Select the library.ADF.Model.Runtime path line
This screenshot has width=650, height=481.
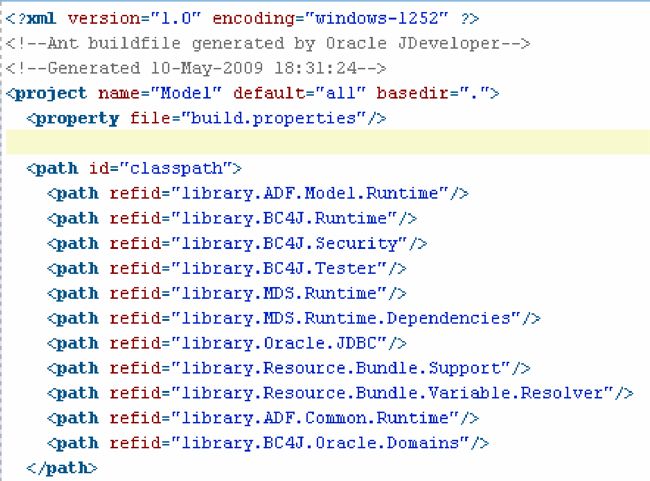[258, 194]
